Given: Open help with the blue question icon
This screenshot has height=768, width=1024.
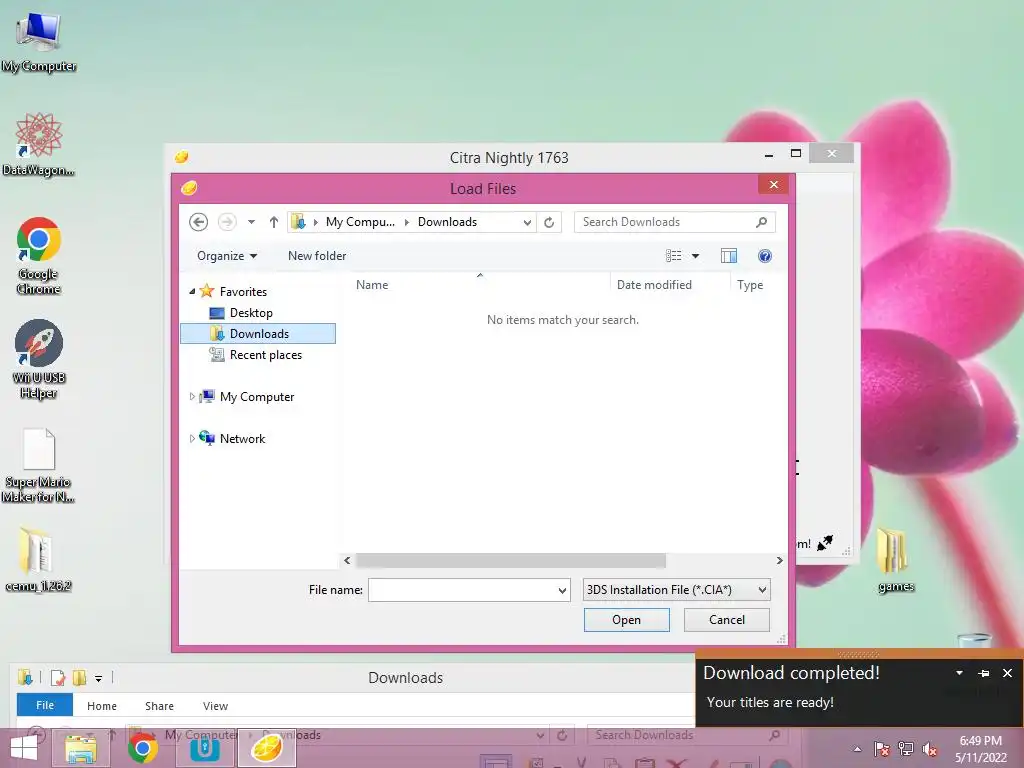Looking at the screenshot, I should pos(765,256).
